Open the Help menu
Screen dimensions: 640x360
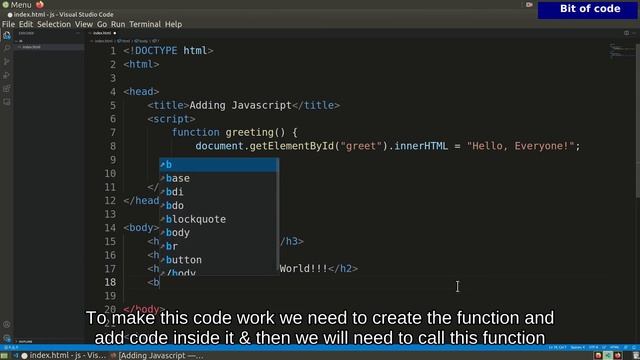tap(173, 24)
